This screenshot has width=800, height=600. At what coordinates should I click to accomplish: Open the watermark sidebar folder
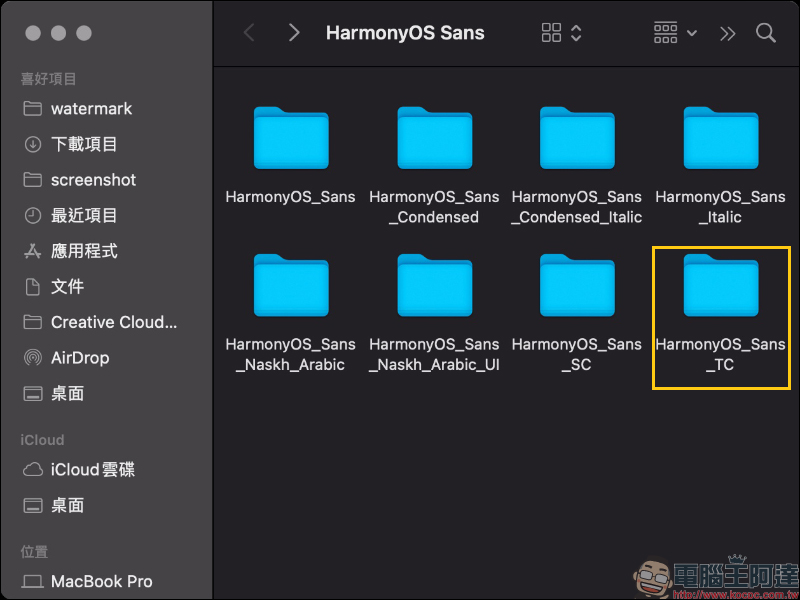[91, 108]
